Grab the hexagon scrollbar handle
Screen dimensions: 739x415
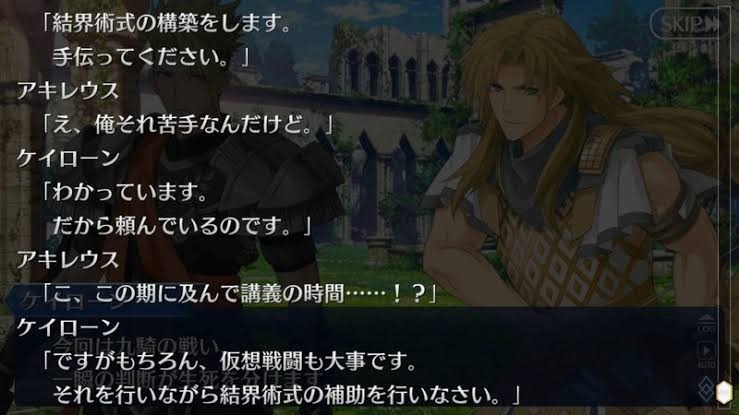tap(724, 393)
